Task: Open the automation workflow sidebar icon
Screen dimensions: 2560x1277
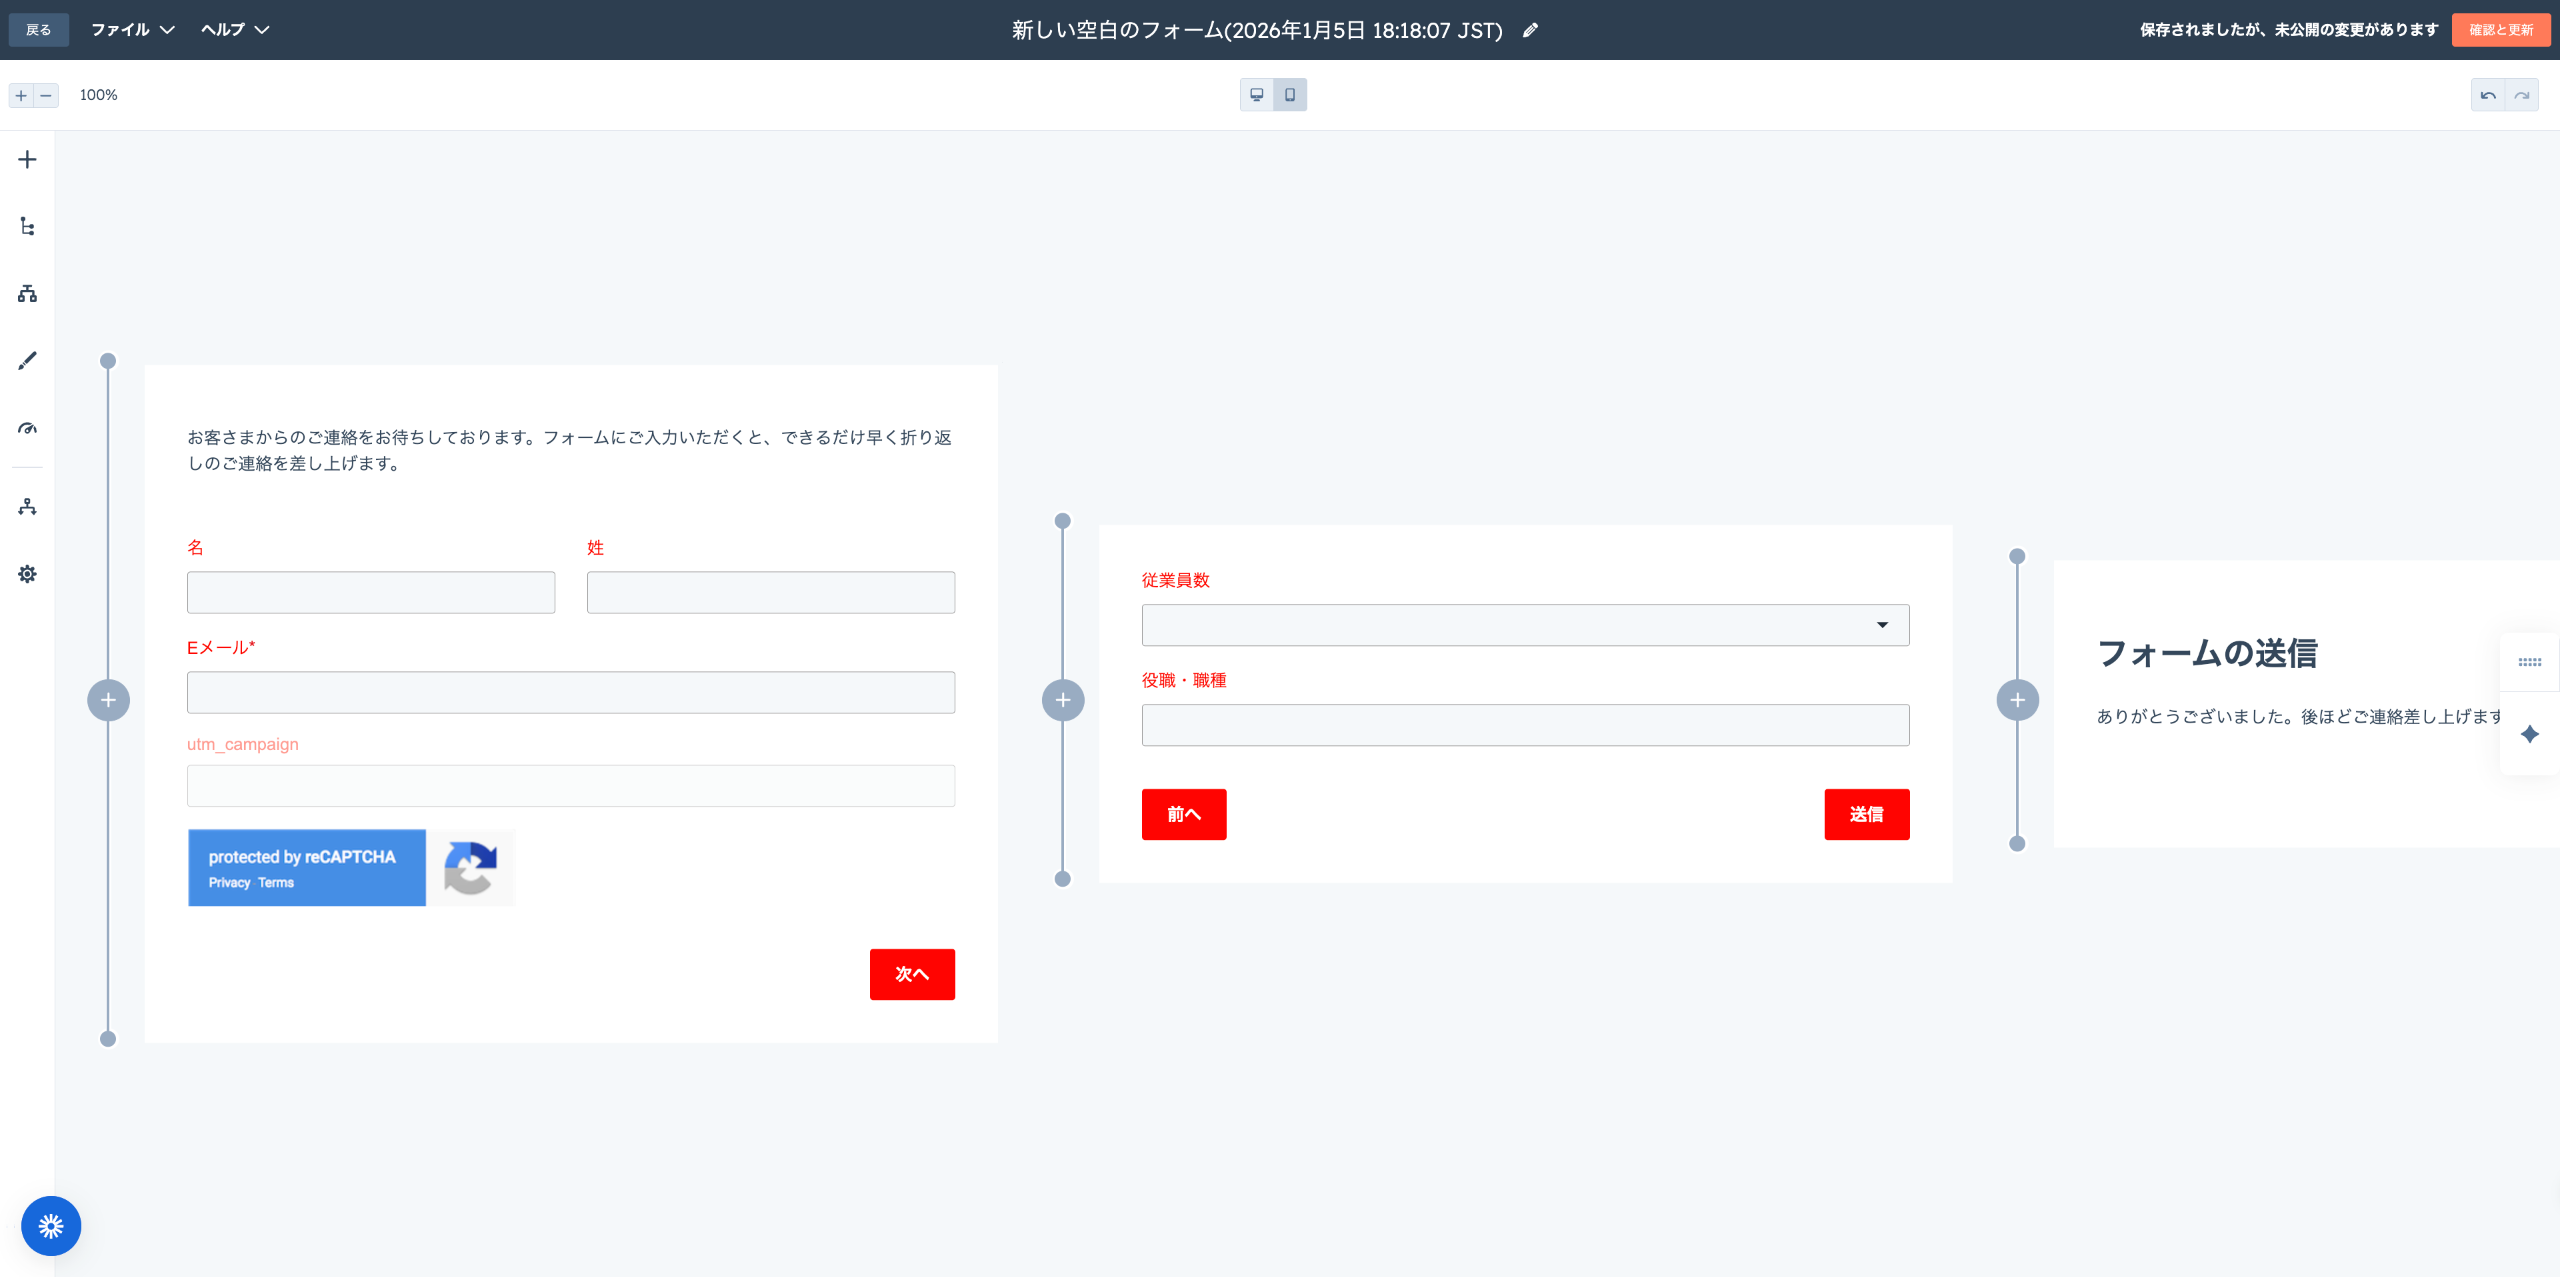Action: [27, 507]
